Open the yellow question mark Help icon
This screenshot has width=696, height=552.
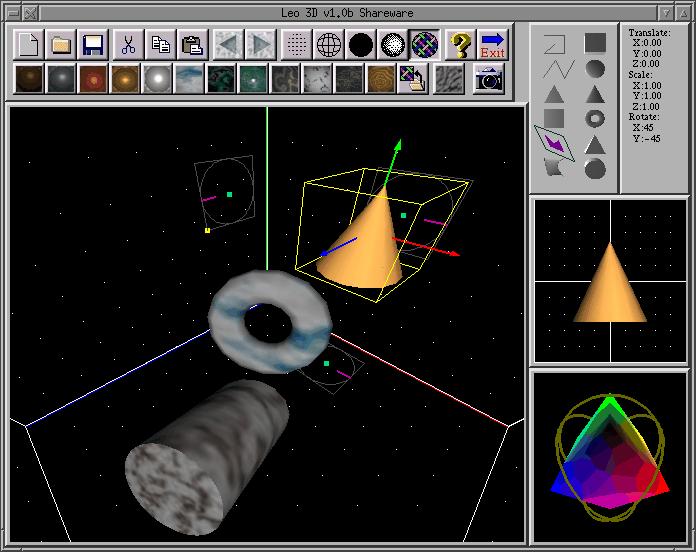(459, 44)
